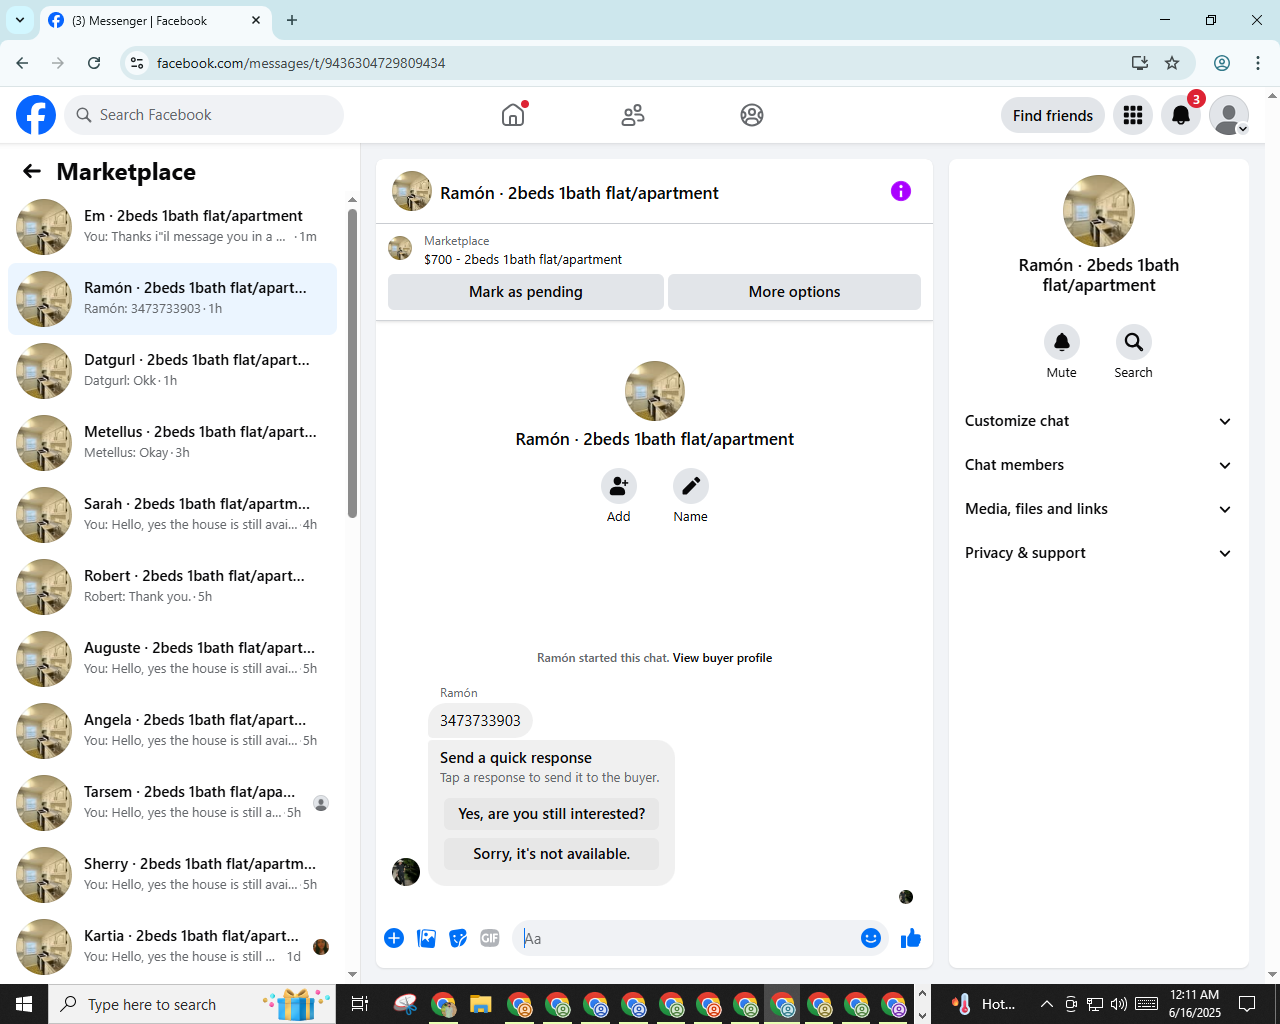
Task: Open more actions plus icon in composer
Action: [x=394, y=938]
